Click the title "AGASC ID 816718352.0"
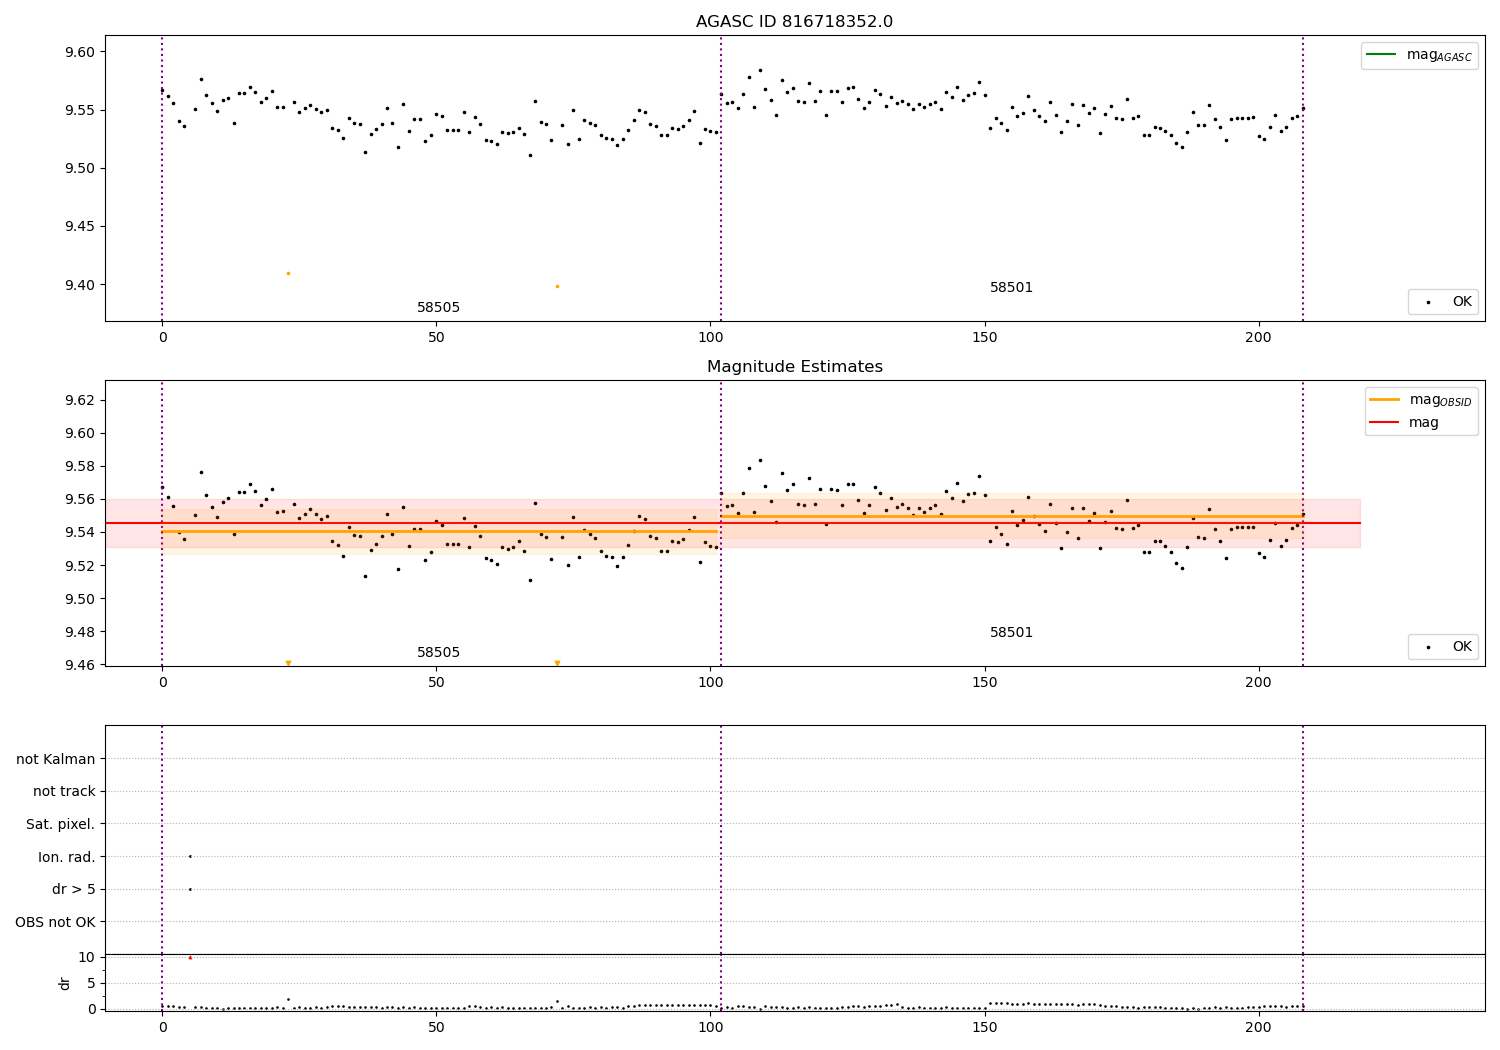This screenshot has width=1500, height=1050. point(794,22)
